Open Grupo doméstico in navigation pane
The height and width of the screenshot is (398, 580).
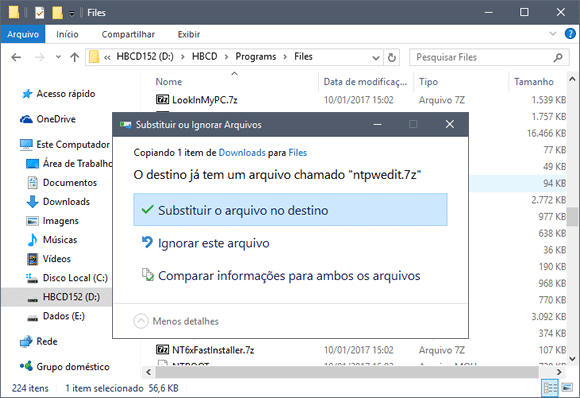(72, 367)
